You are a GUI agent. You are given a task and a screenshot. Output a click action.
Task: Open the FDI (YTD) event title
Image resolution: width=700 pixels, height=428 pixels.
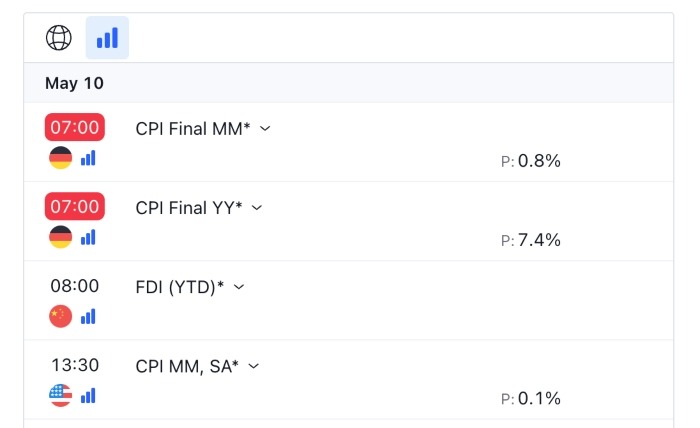click(x=179, y=287)
